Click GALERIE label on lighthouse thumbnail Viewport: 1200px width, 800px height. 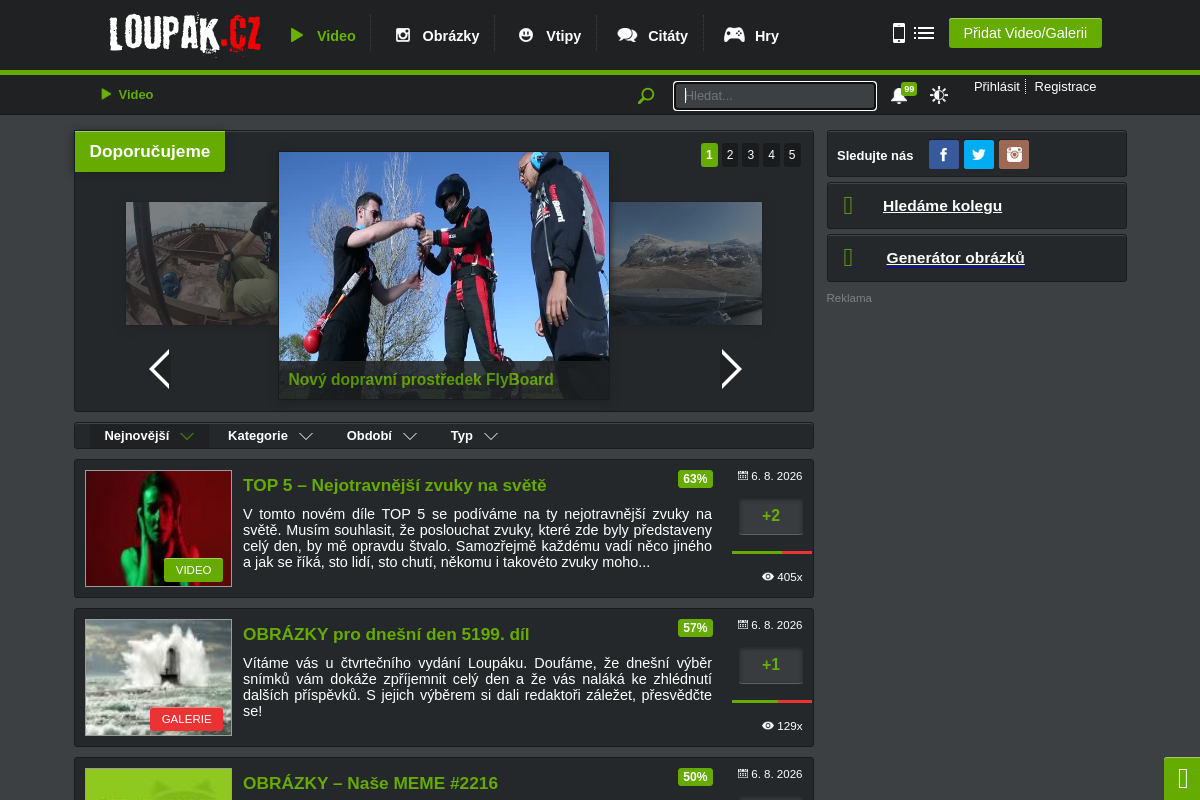pyautogui.click(x=187, y=719)
